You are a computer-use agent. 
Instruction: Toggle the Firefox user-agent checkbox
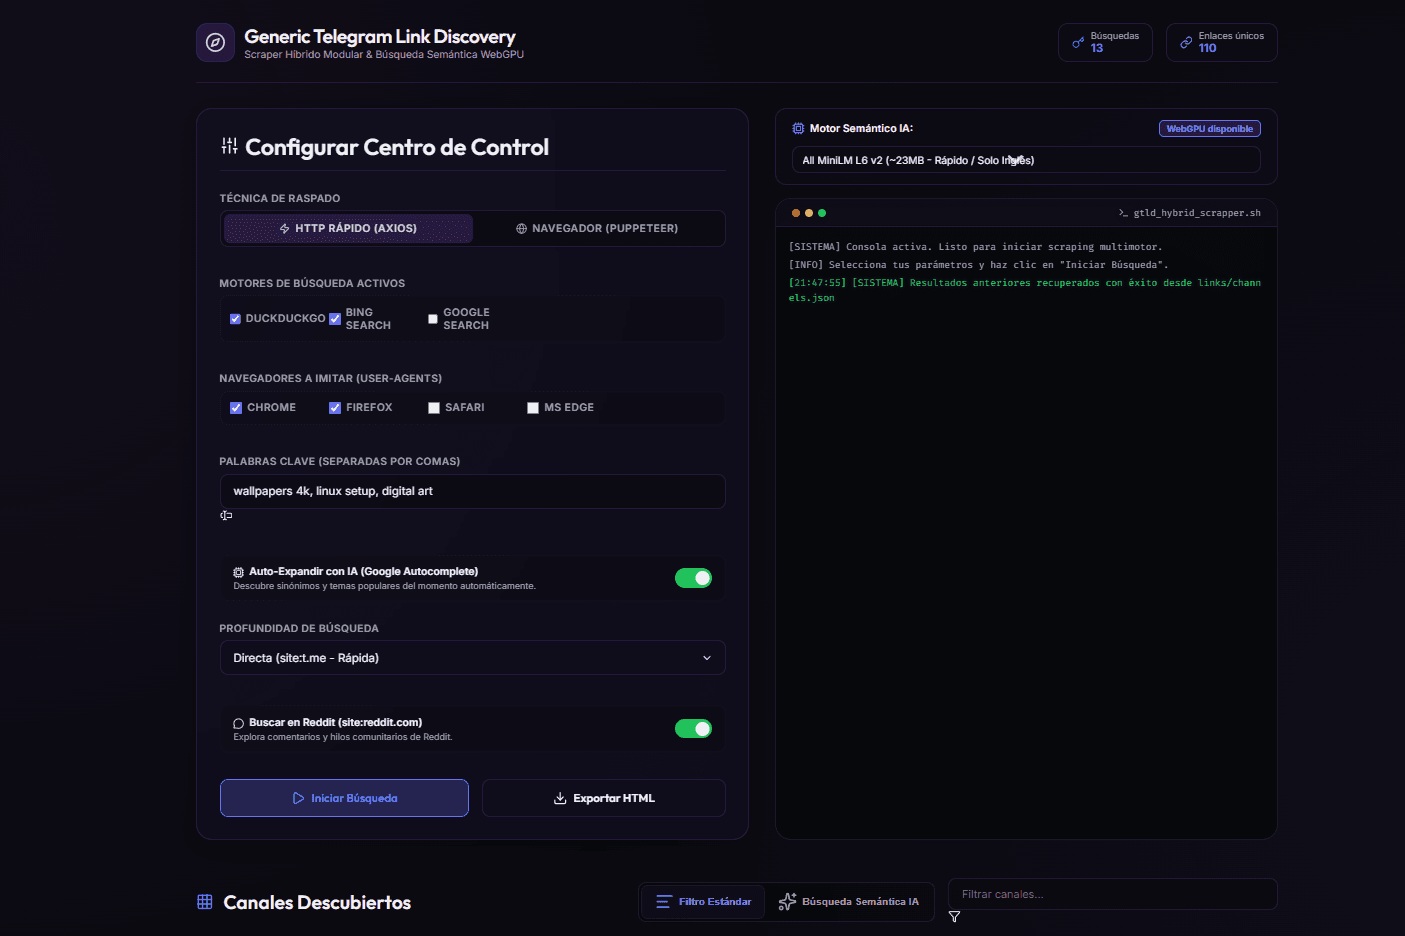[x=335, y=408]
